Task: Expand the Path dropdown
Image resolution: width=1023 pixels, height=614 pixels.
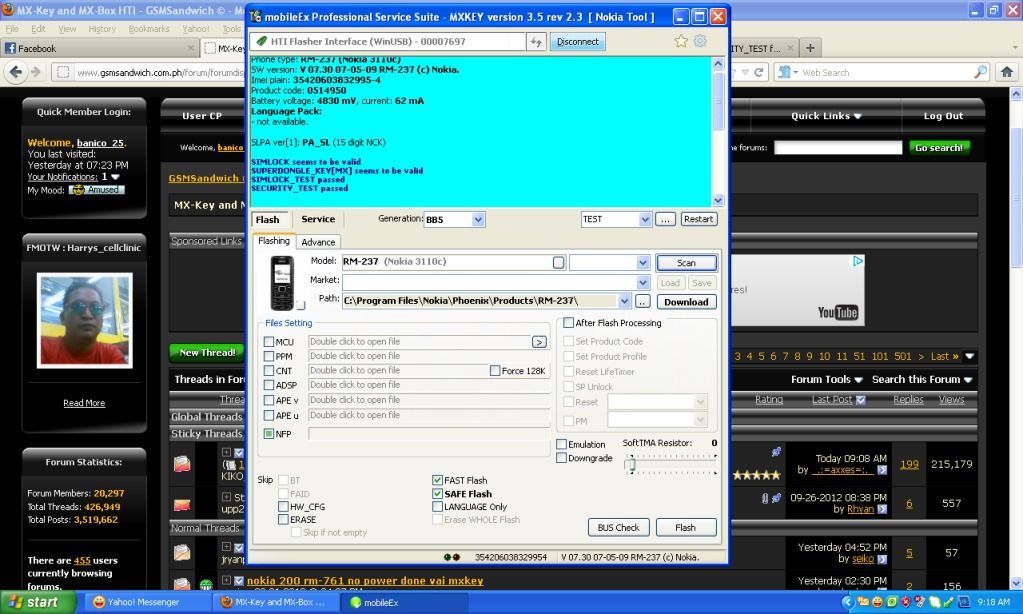Action: [624, 301]
